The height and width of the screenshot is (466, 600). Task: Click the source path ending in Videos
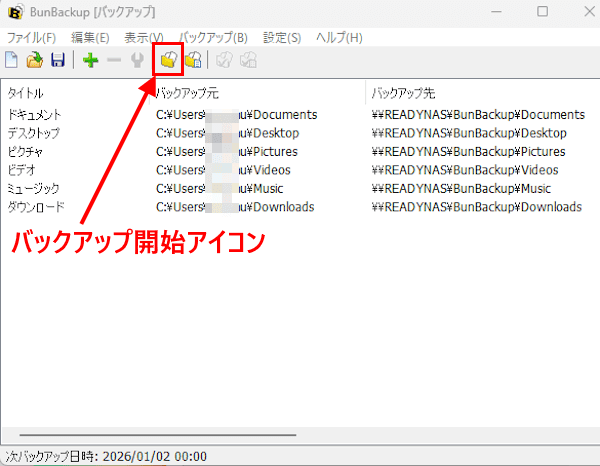[x=223, y=170]
